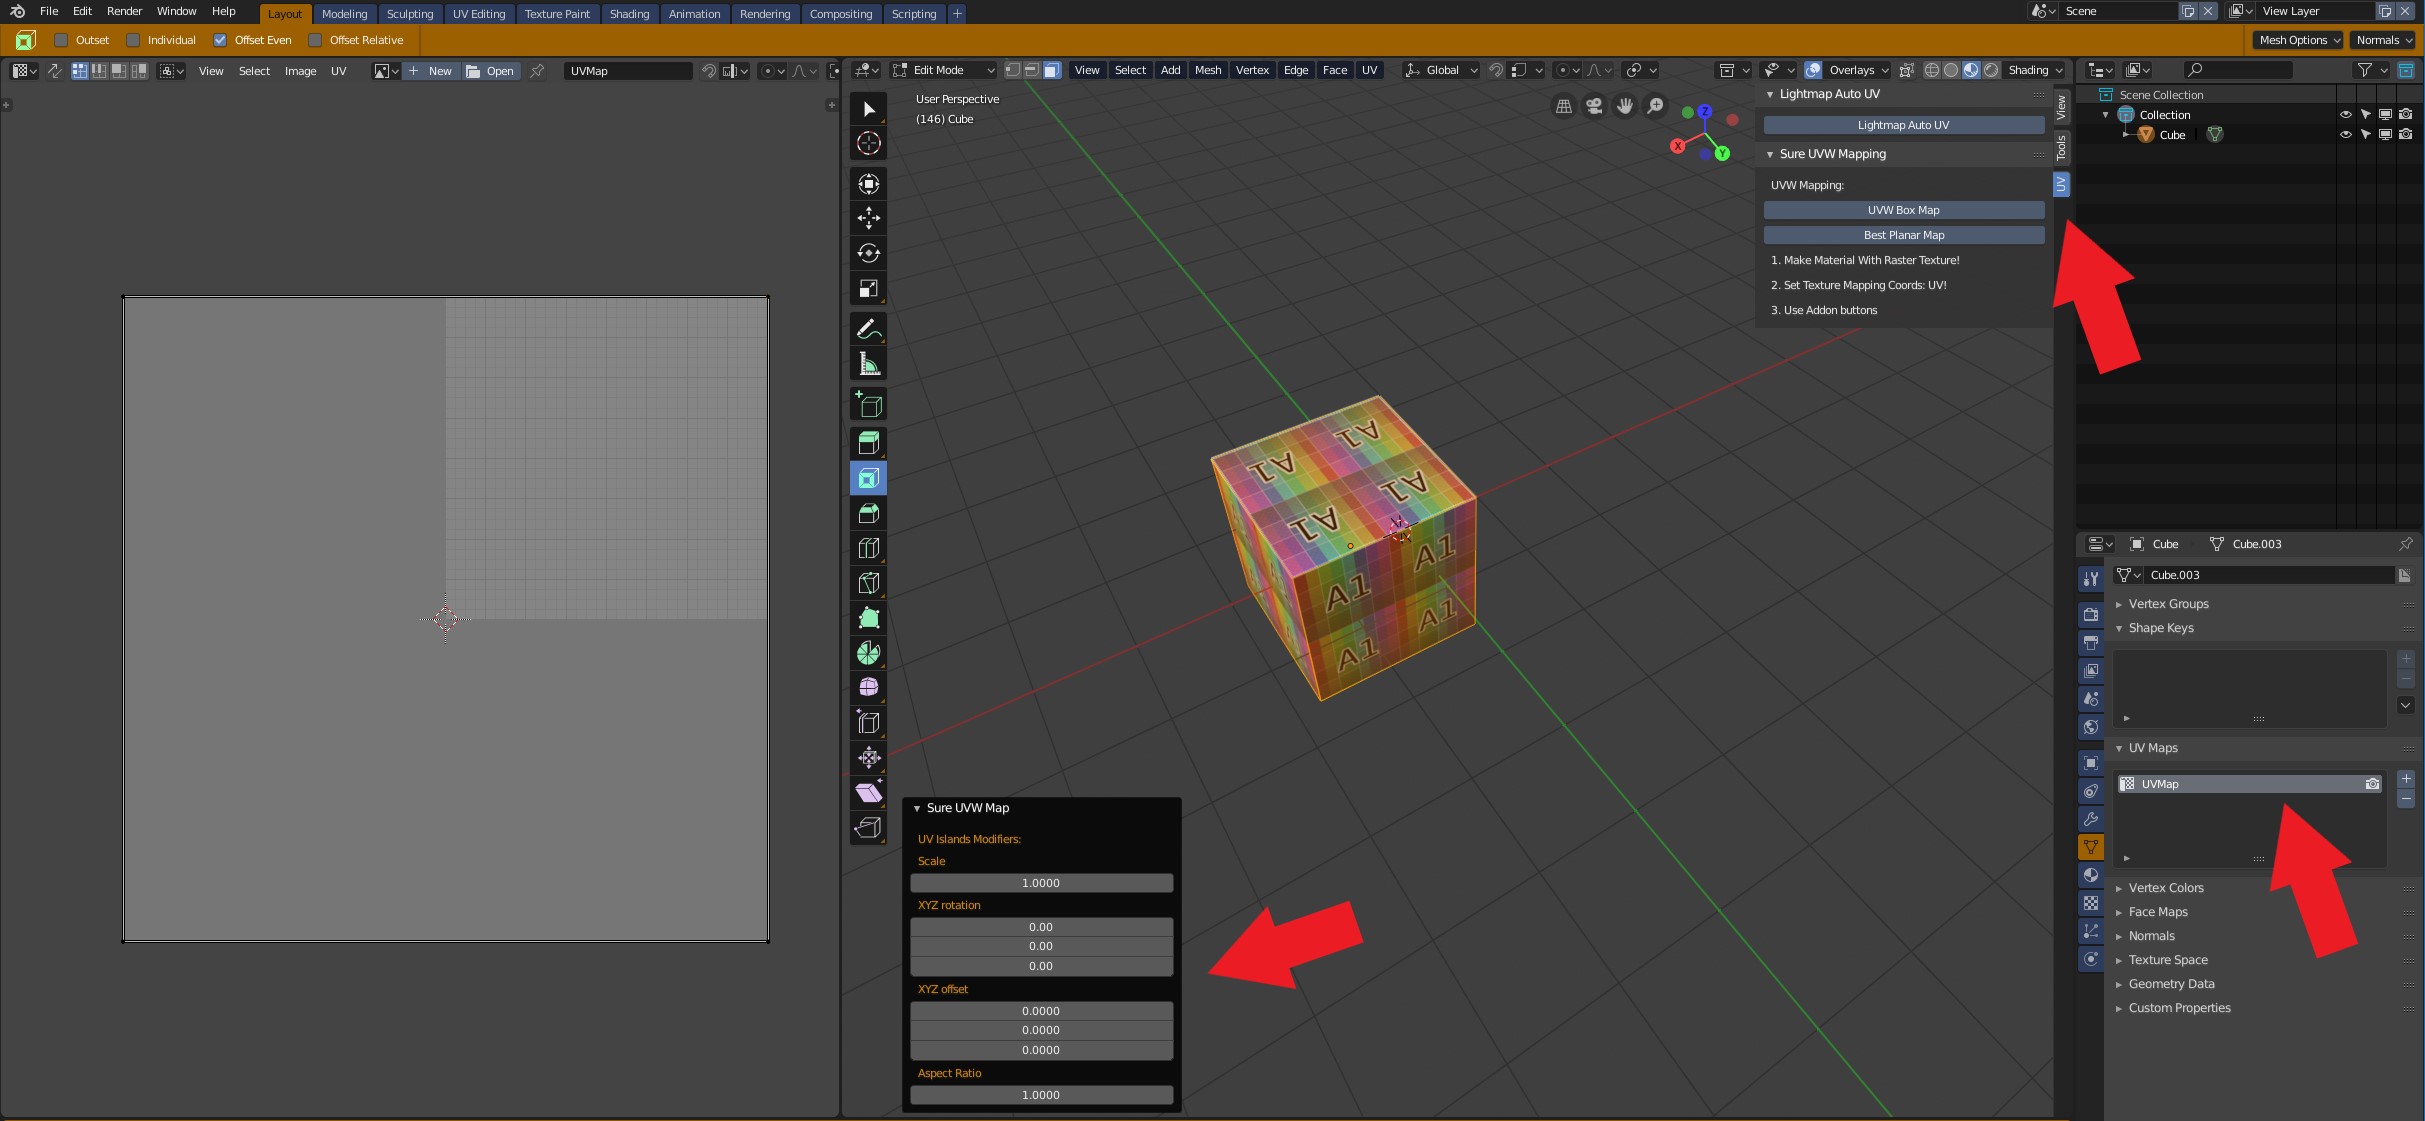2425x1121 pixels.
Task: Expand the Vertex Groups panel
Action: [x=2168, y=604]
